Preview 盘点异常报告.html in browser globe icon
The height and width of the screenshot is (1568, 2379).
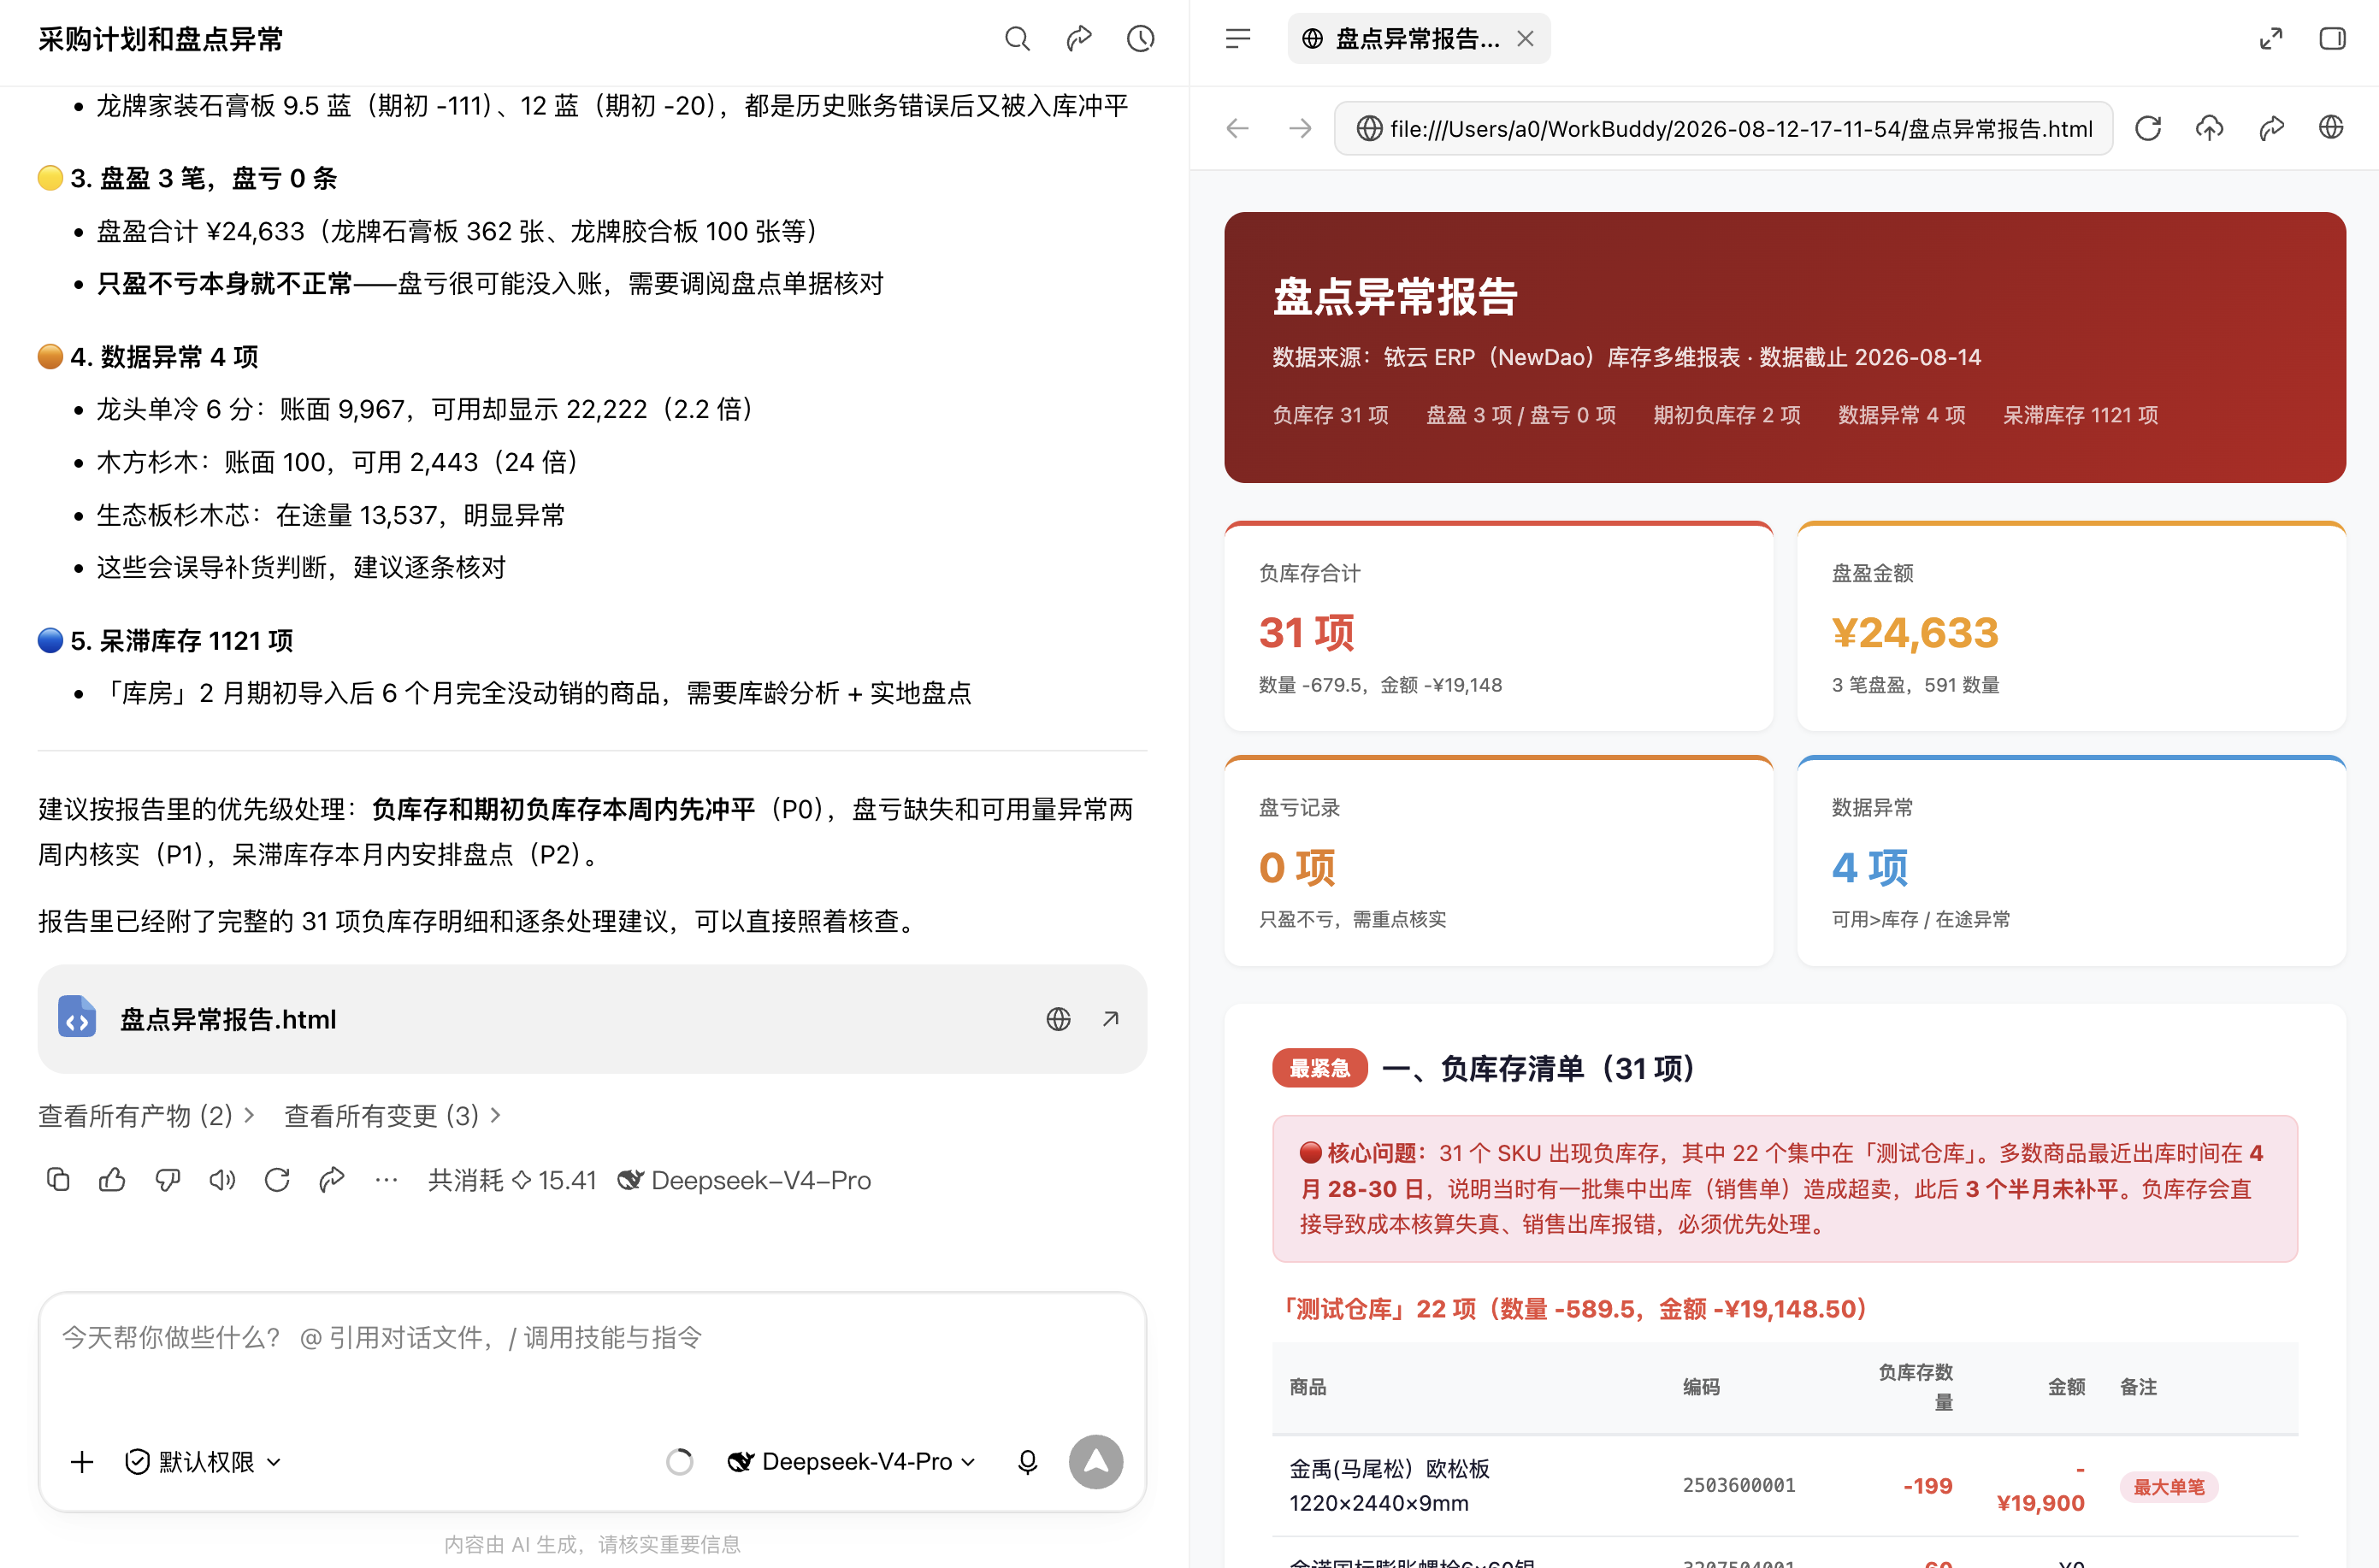pyautogui.click(x=1059, y=1019)
